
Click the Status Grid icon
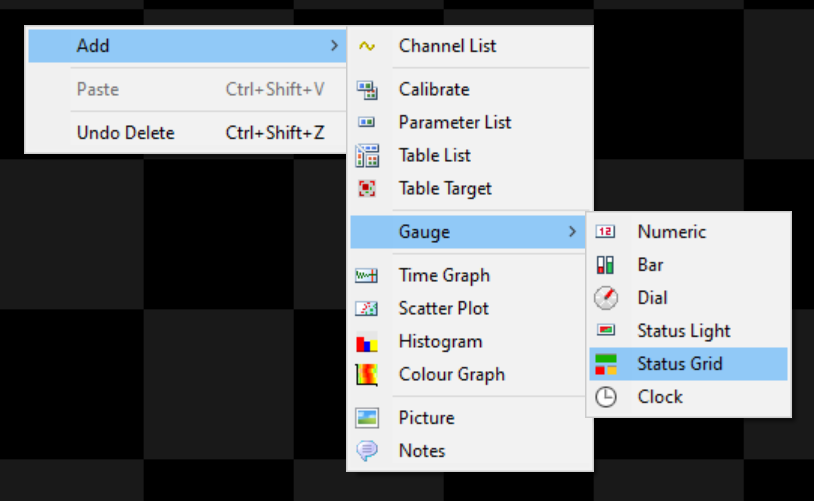point(606,364)
